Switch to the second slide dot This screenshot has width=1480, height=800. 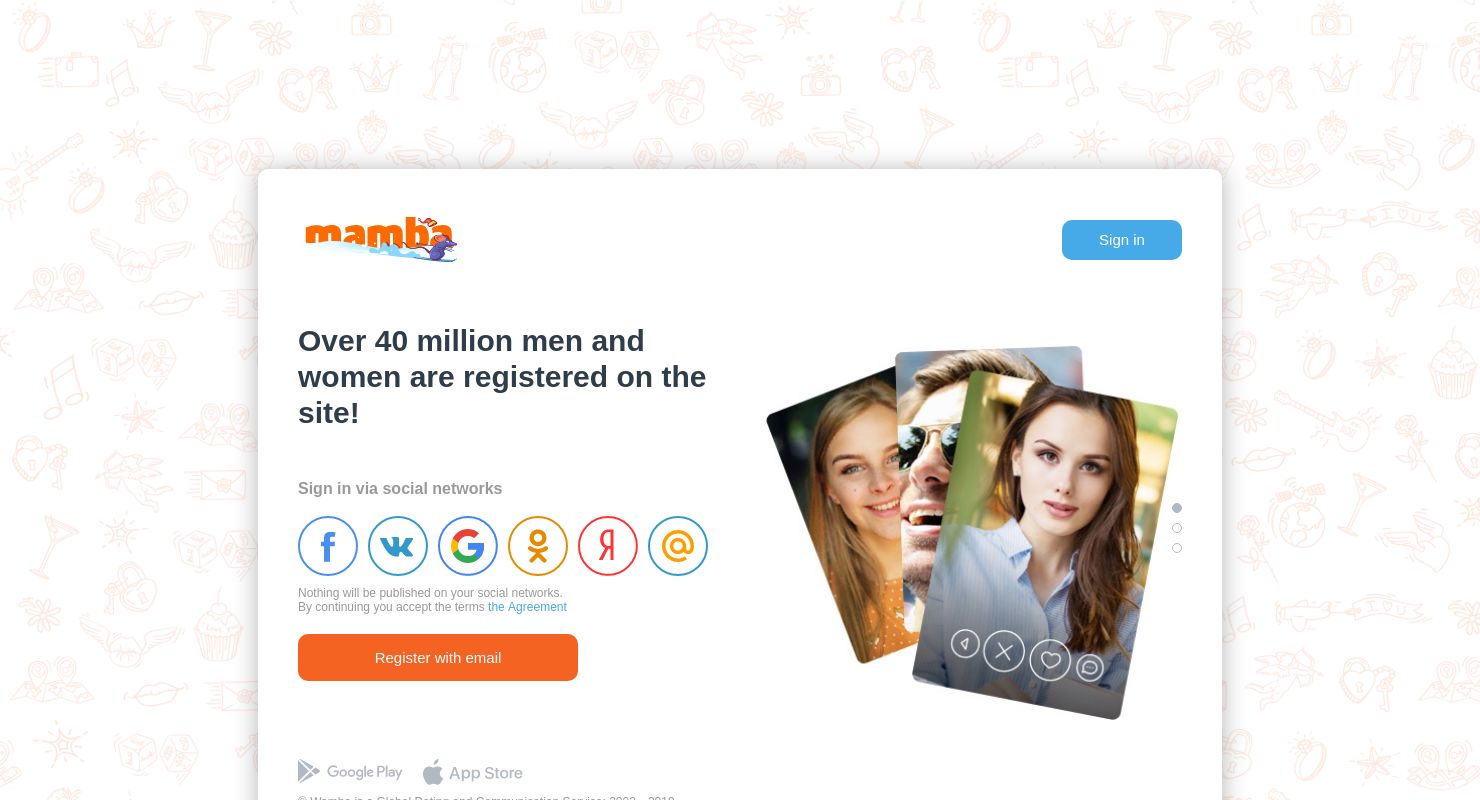1177,528
